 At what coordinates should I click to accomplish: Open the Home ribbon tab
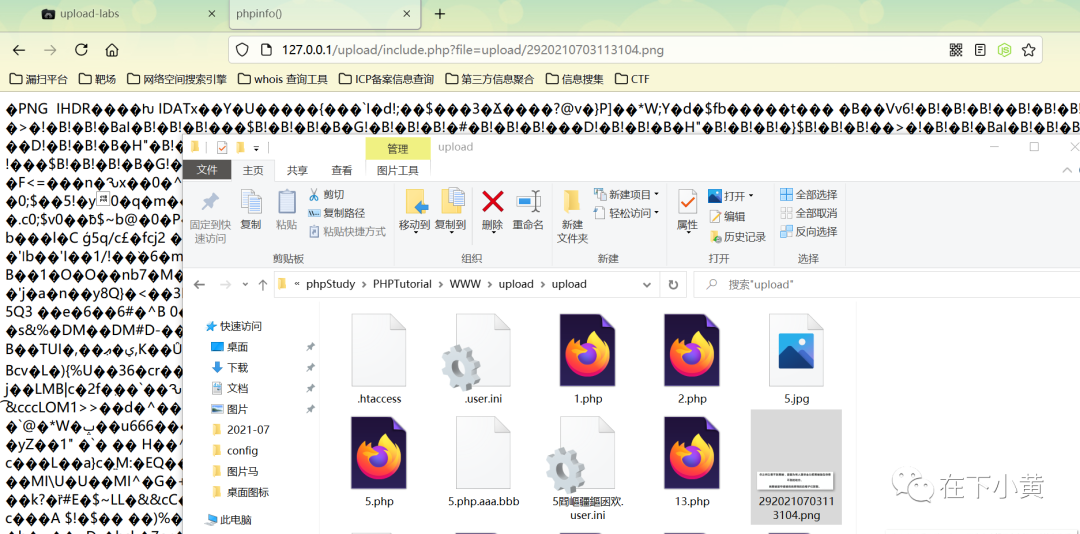coord(253,170)
